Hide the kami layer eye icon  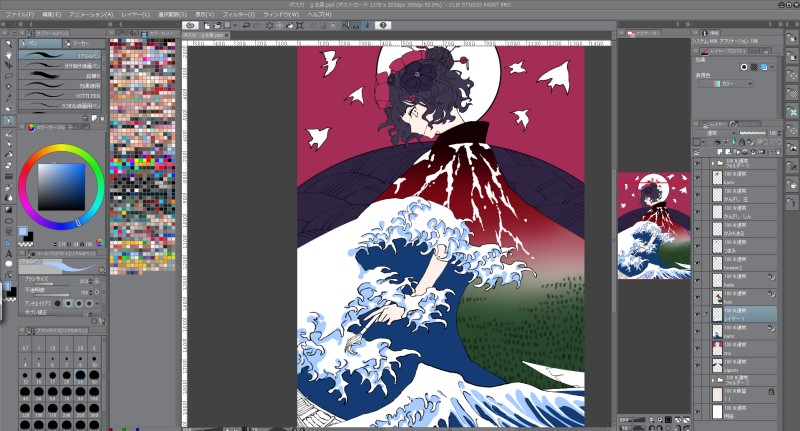click(x=697, y=178)
